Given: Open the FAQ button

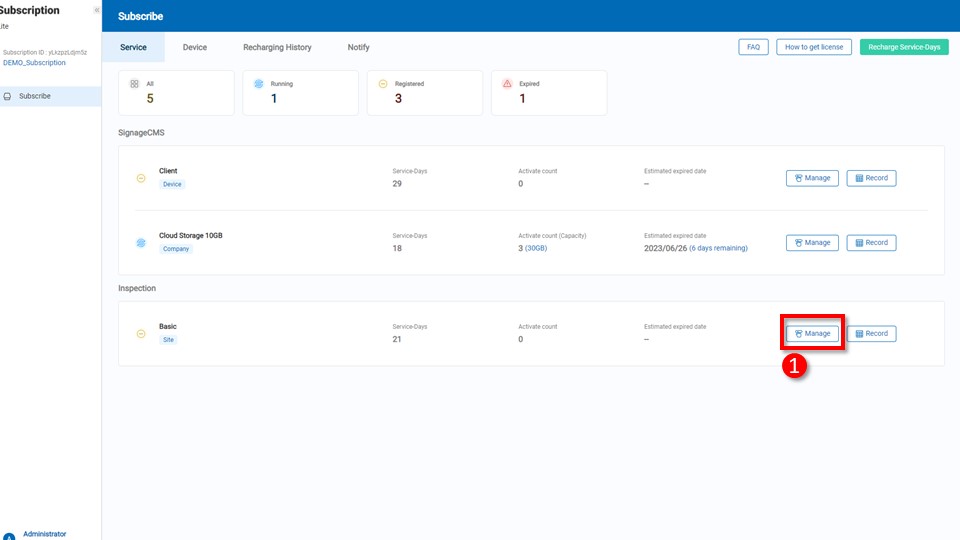Looking at the screenshot, I should (753, 47).
